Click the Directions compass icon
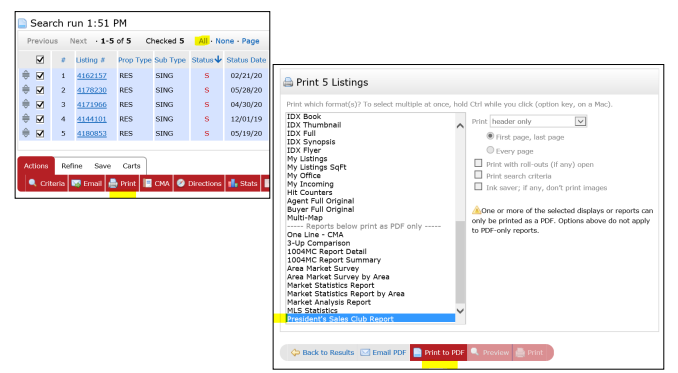 click(181, 183)
